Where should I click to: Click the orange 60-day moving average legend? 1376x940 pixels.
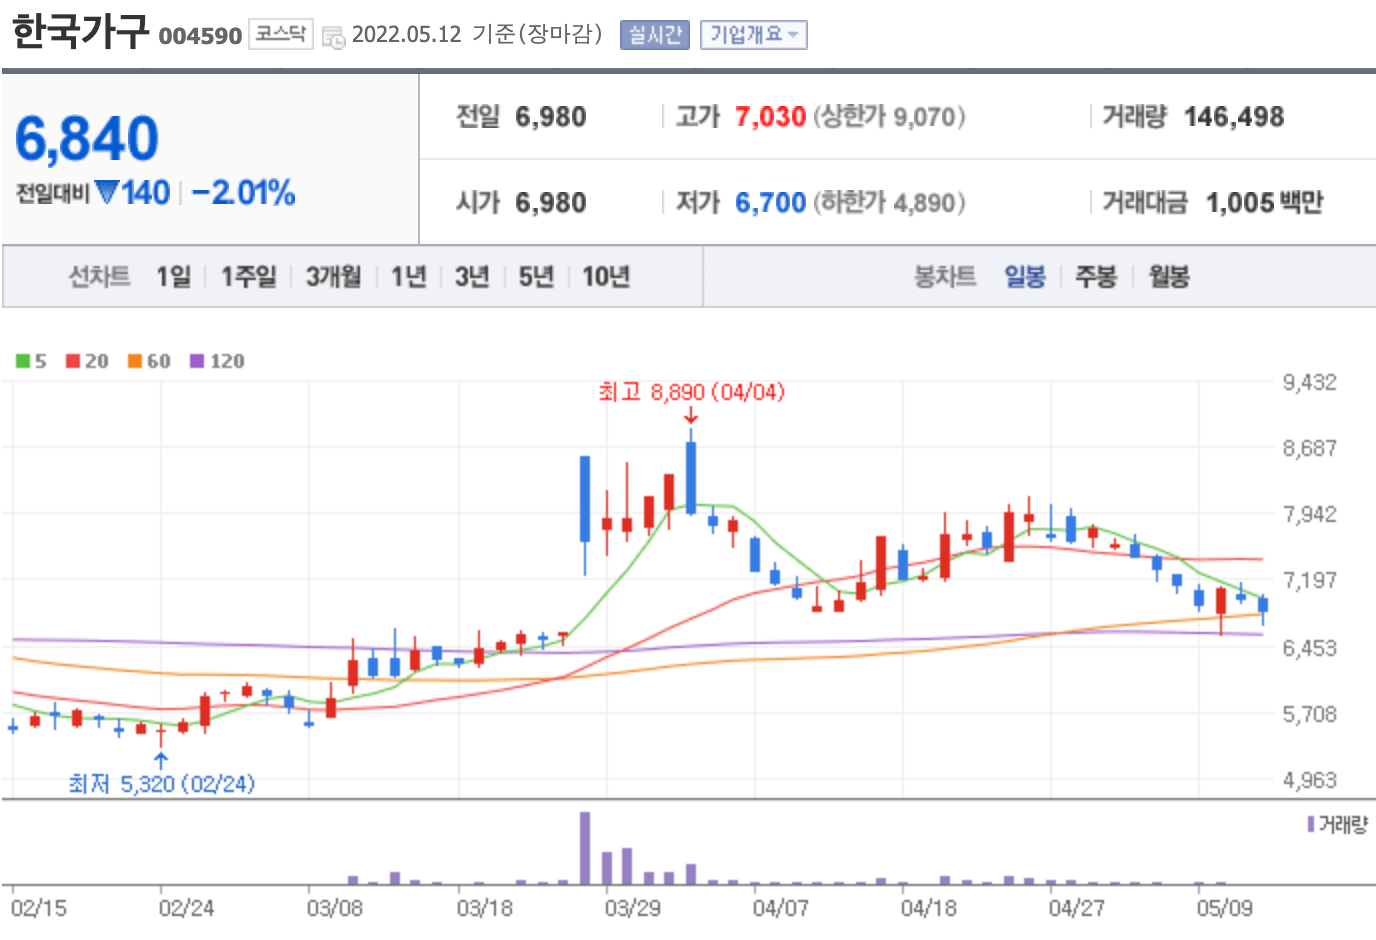149,361
